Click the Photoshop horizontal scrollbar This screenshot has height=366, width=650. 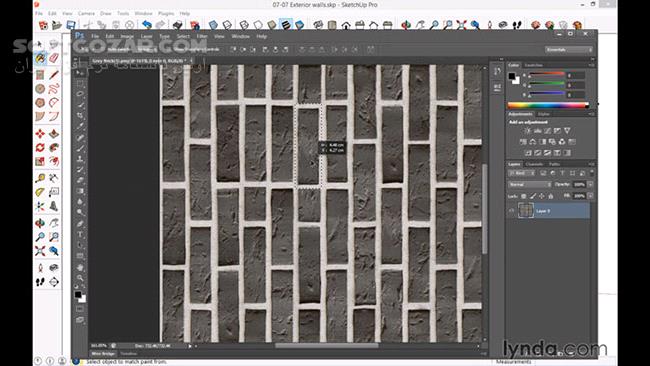pyautogui.click(x=327, y=345)
